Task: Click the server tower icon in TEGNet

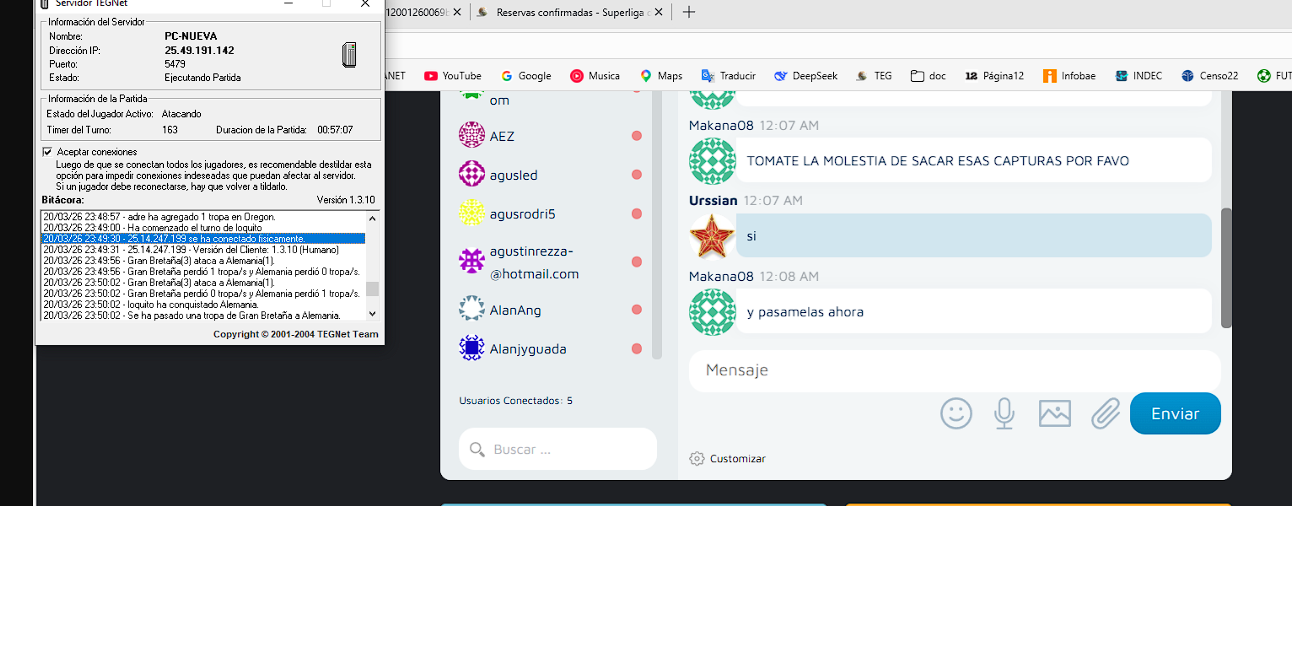Action: coord(349,55)
